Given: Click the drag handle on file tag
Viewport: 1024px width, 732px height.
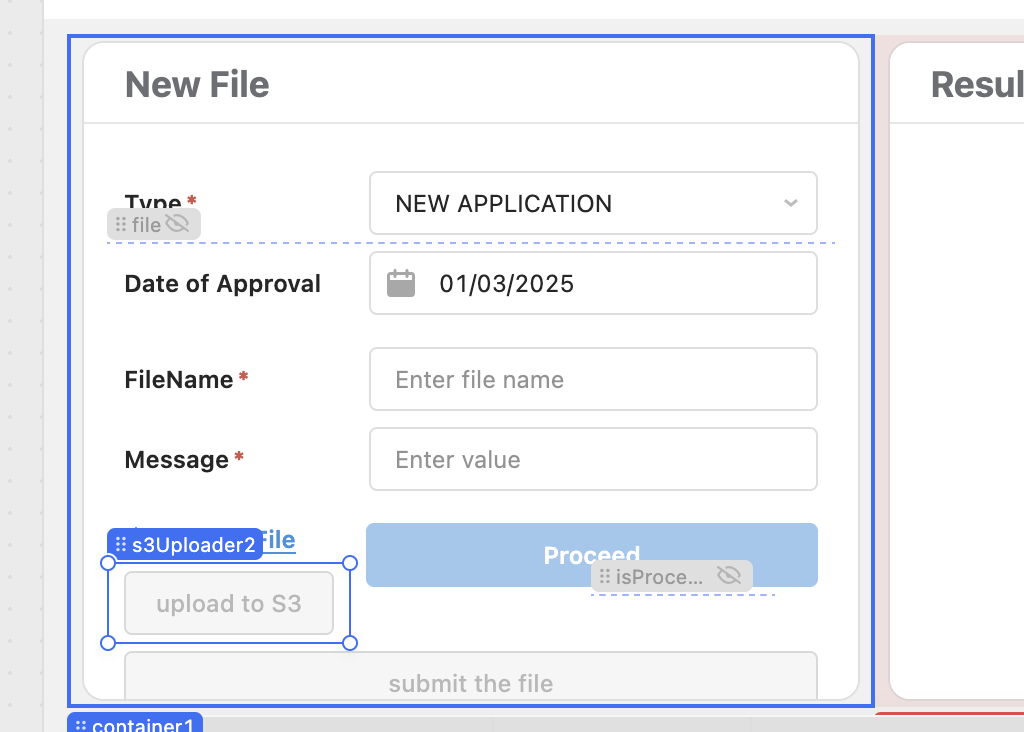Looking at the screenshot, I should coord(121,225).
